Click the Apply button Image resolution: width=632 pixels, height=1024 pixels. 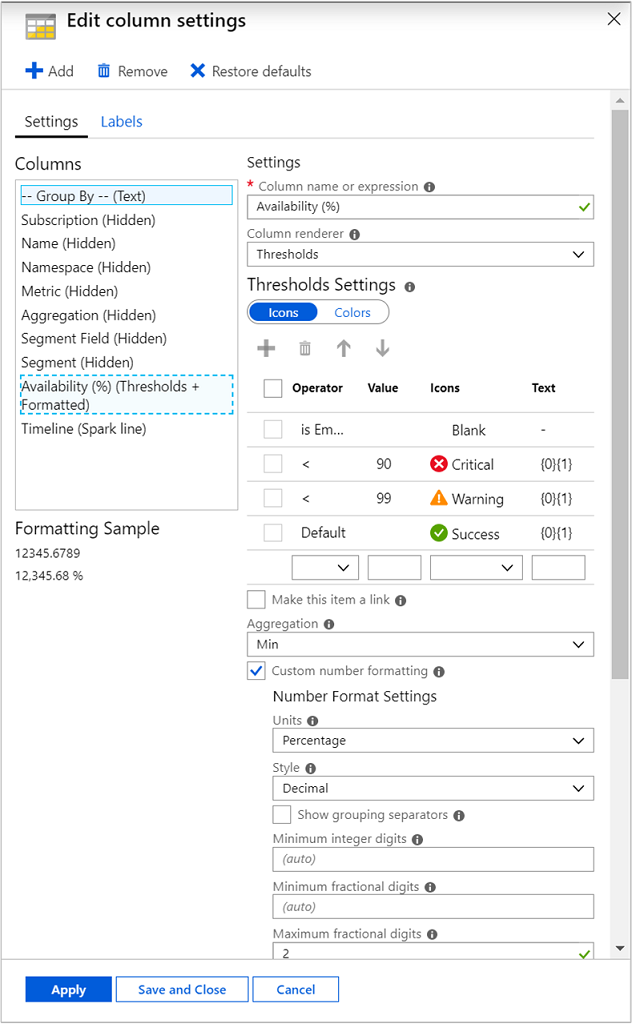(68, 989)
